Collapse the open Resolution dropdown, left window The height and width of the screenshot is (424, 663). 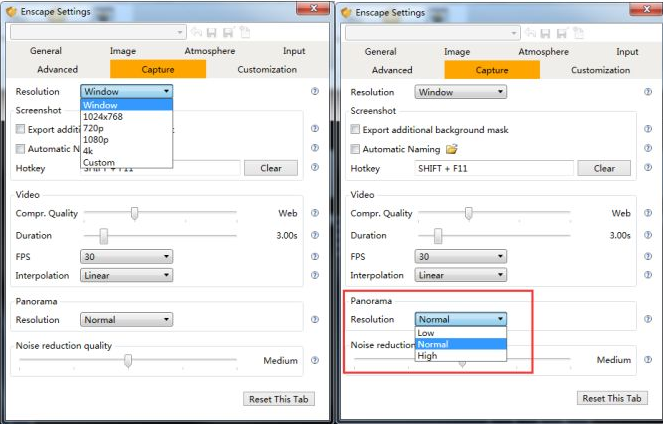126,91
